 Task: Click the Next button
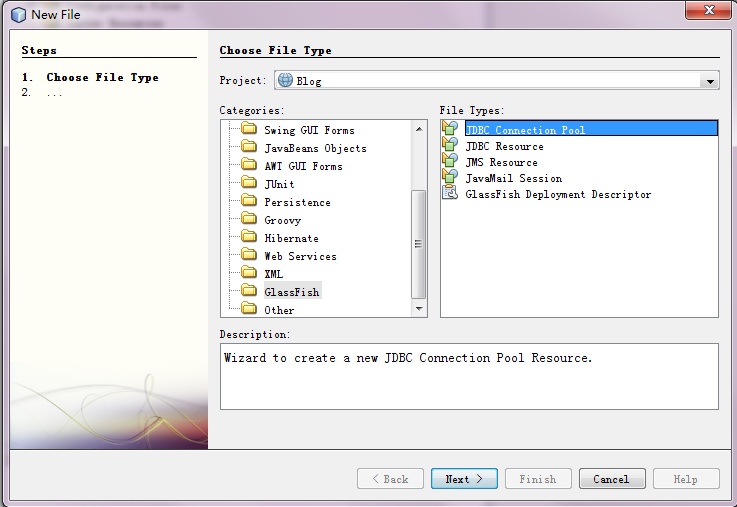click(464, 479)
